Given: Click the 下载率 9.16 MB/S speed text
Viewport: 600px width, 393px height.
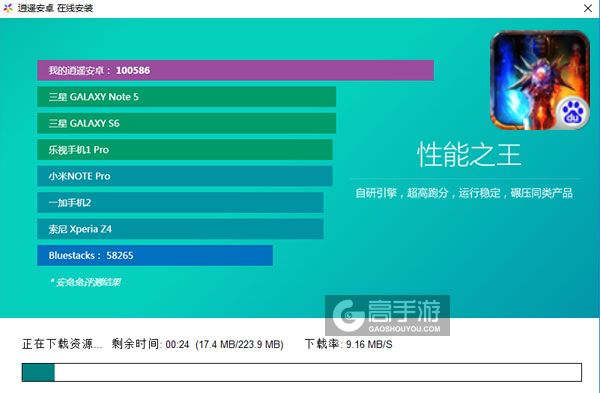Looking at the screenshot, I should click(x=349, y=344).
